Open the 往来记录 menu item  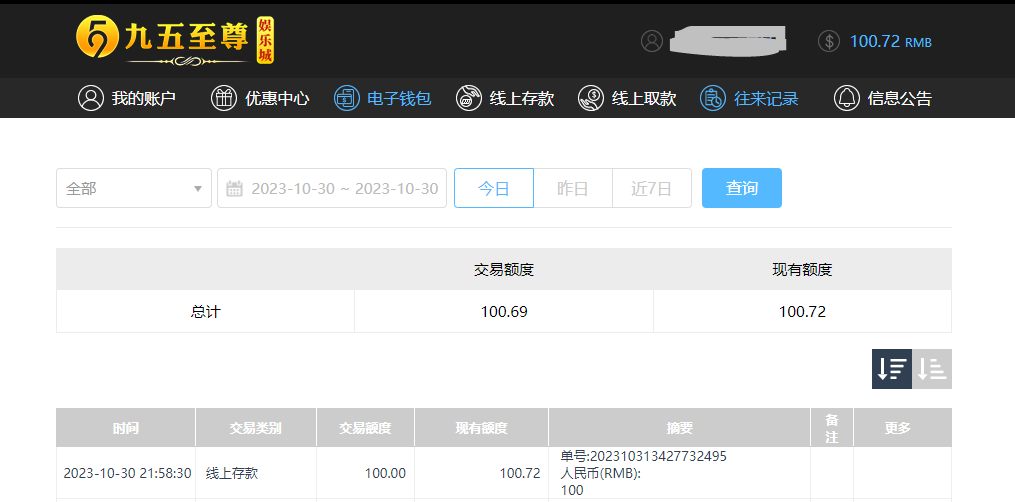pos(749,98)
